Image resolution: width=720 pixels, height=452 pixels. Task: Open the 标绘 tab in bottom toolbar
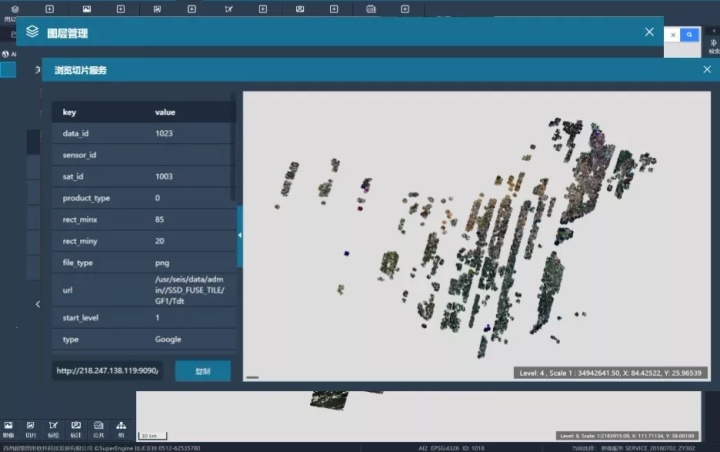click(53, 429)
